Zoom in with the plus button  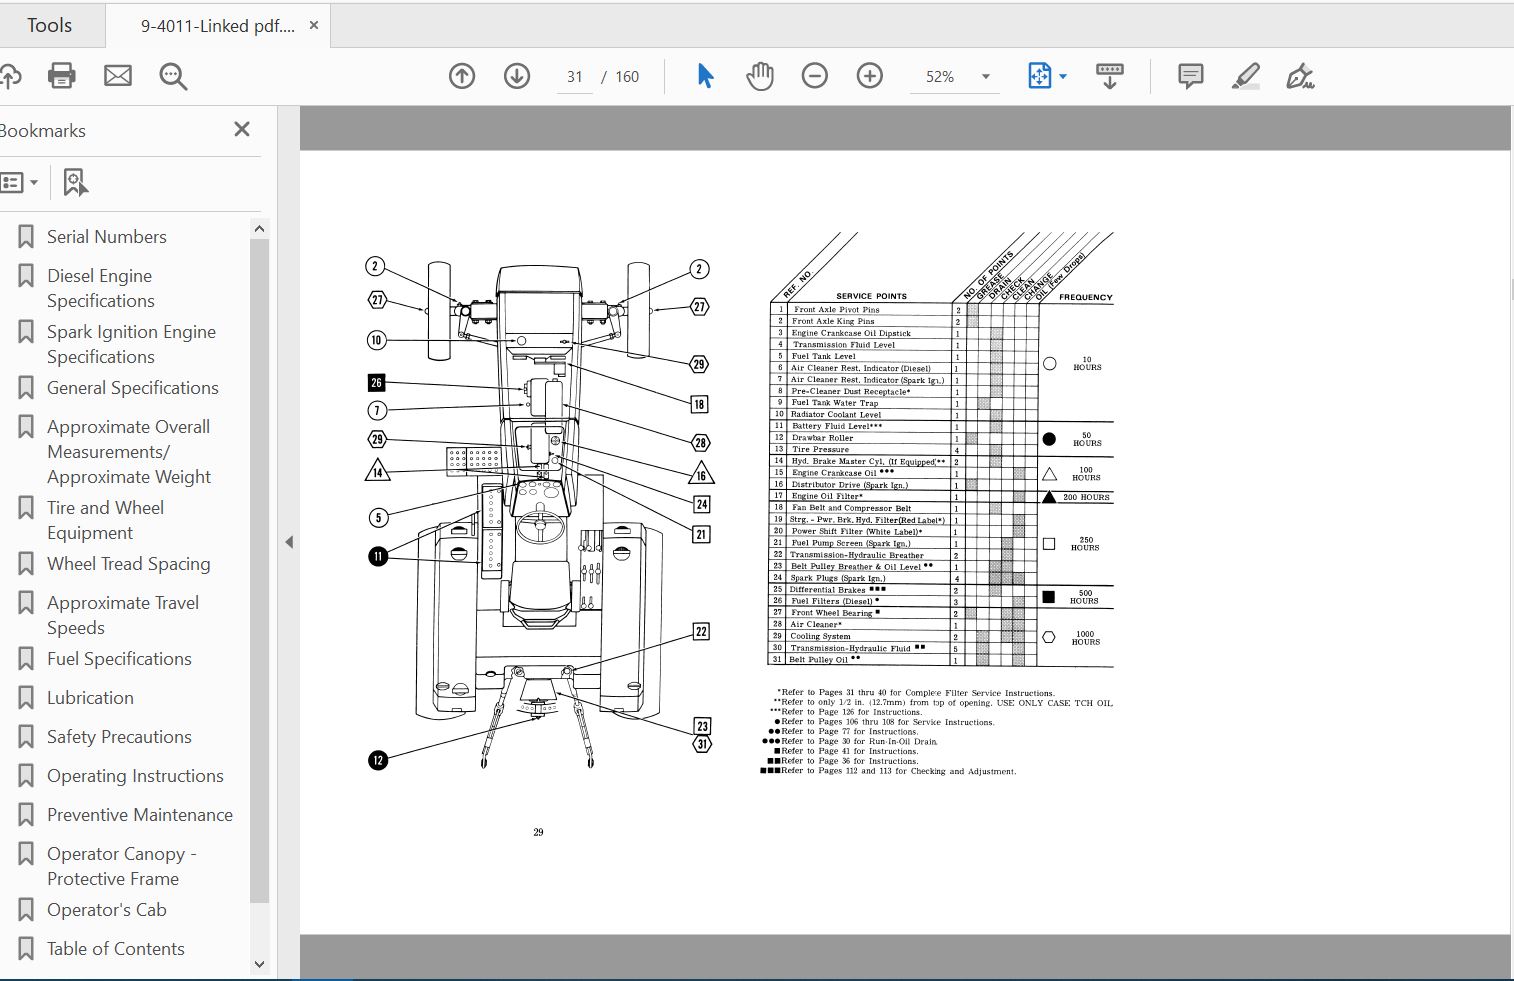870,76
